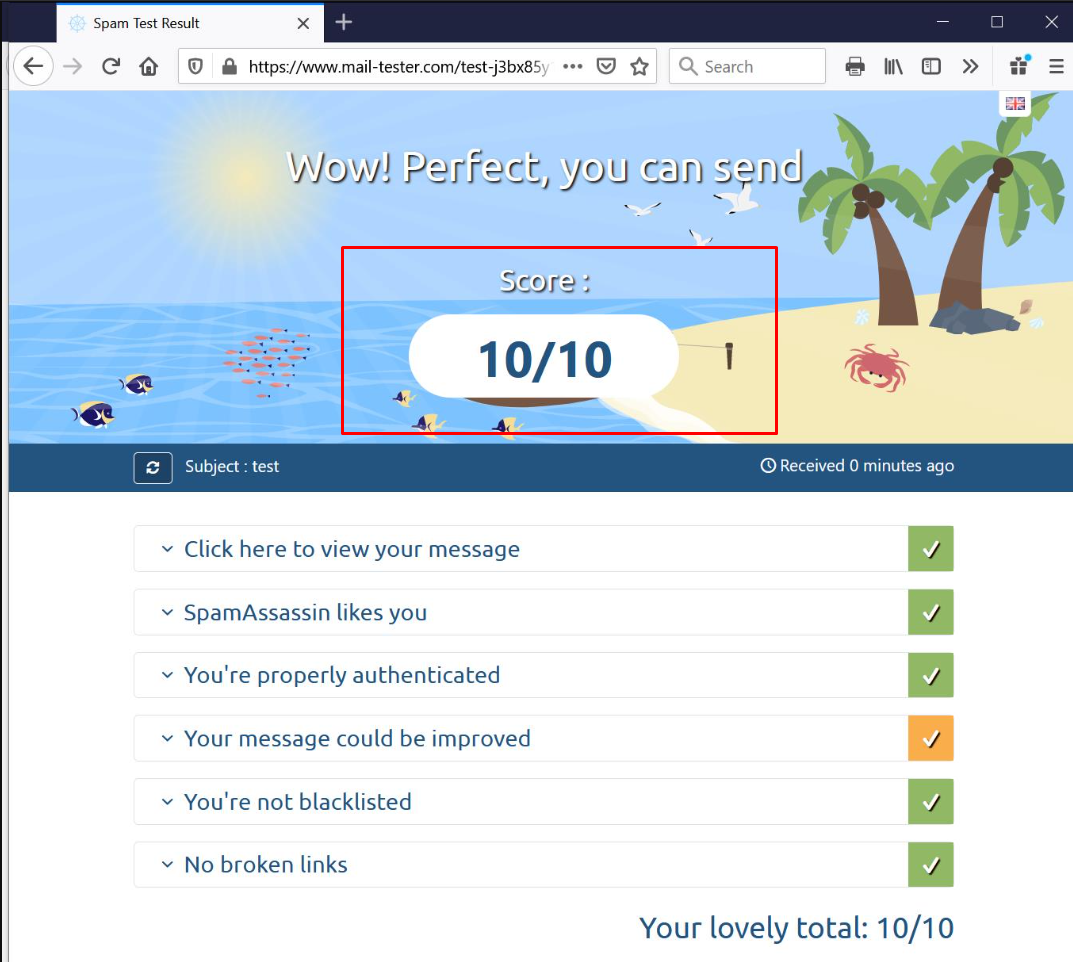Click green checkmark for SpamAssassin likes you

pyautogui.click(x=930, y=612)
